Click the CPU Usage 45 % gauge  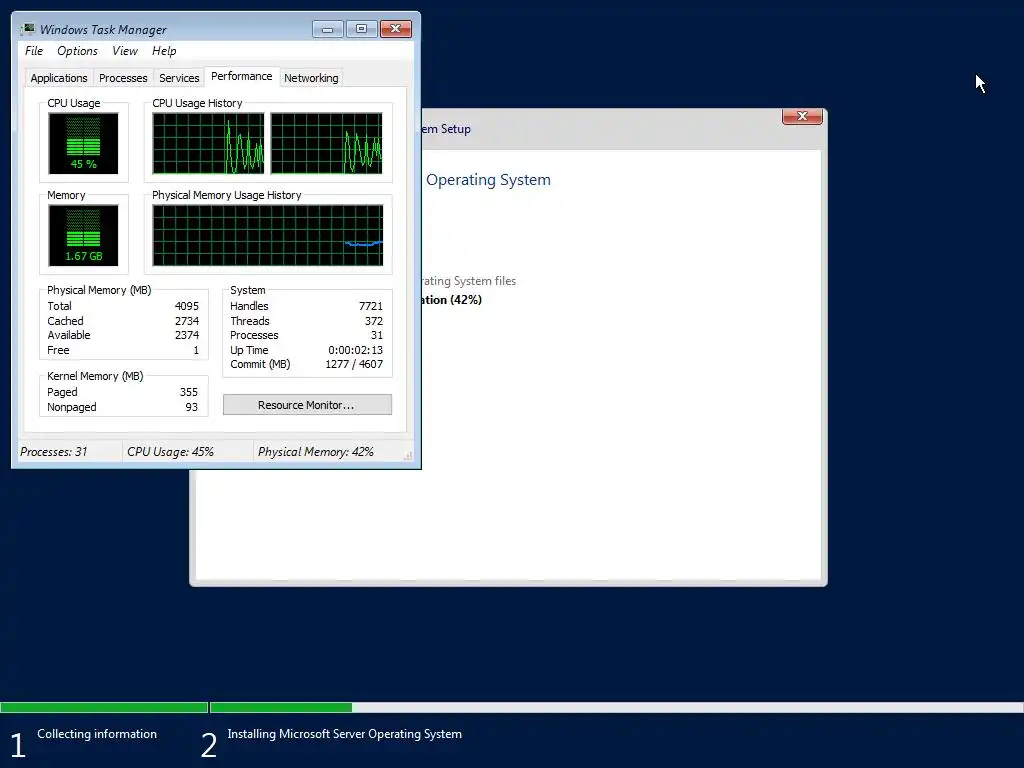[84, 144]
